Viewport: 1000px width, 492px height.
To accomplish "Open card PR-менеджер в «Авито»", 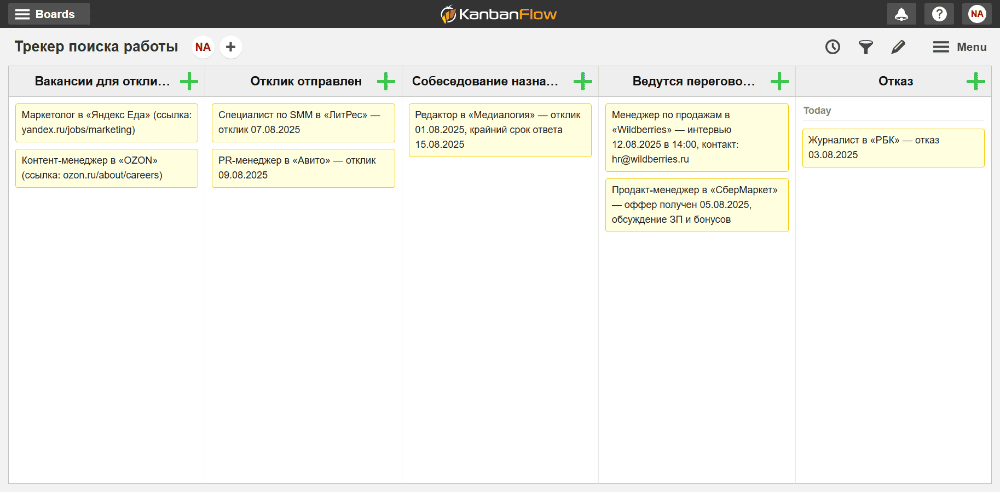I will [304, 168].
